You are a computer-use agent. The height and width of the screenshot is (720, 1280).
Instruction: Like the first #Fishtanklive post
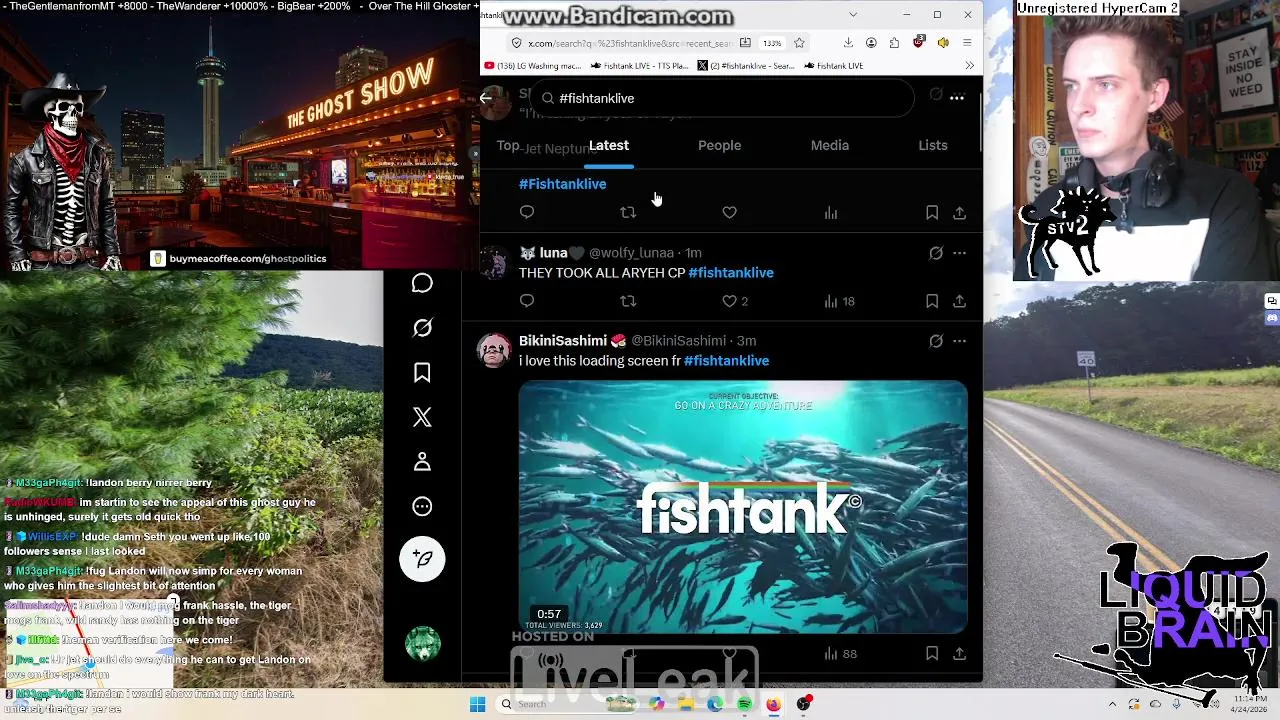729,212
